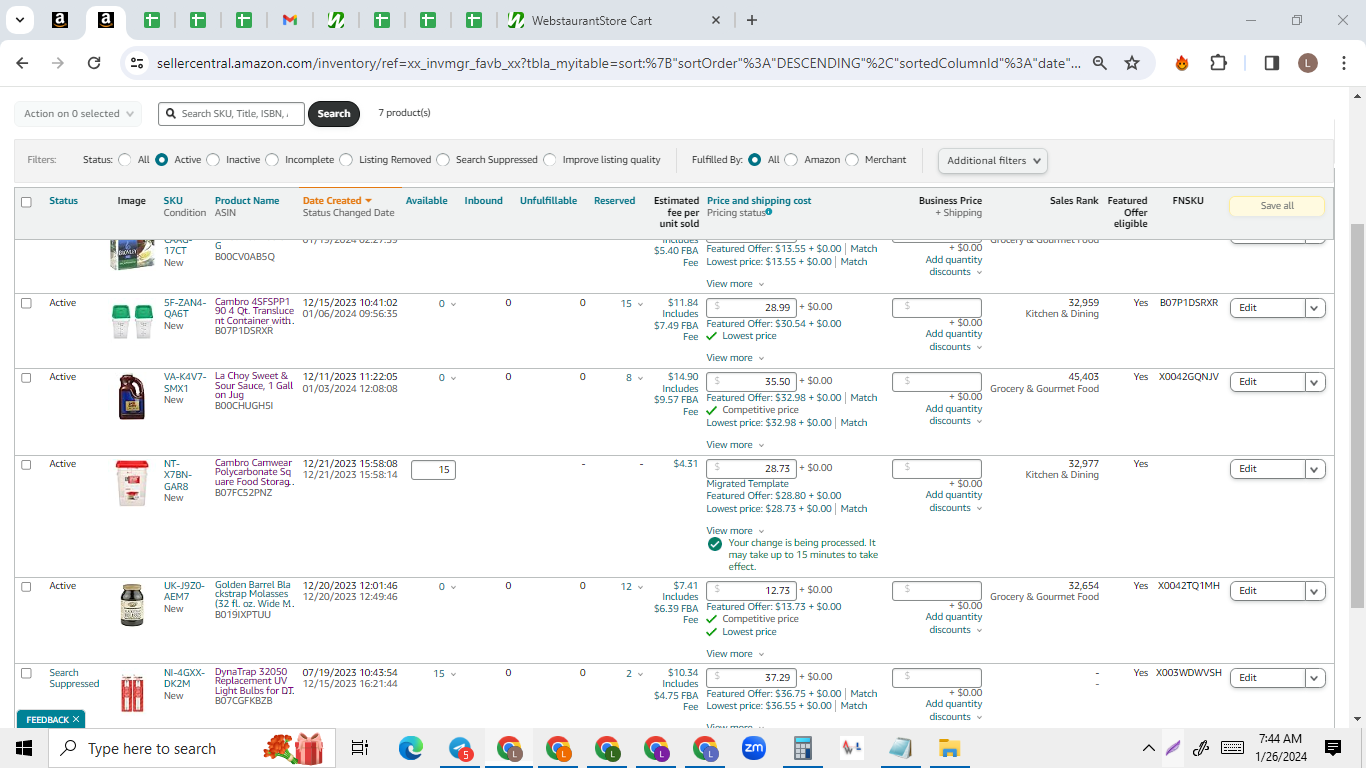This screenshot has width=1366, height=768.
Task: Open the fire-shaped extension icon
Action: tap(1182, 63)
